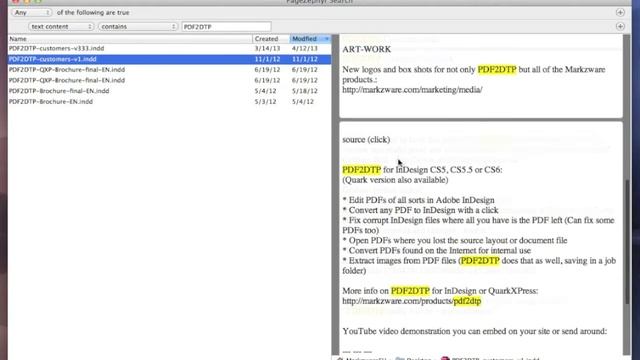640x360 pixels.
Task: Open the 'Any' match-condition dropdown
Action: coord(31,13)
